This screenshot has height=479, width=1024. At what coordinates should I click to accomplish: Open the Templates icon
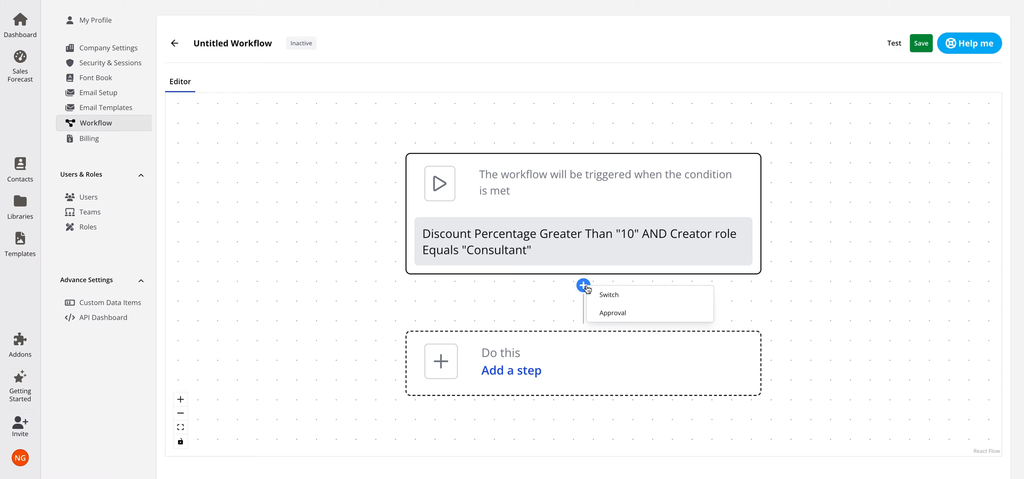pos(20,240)
